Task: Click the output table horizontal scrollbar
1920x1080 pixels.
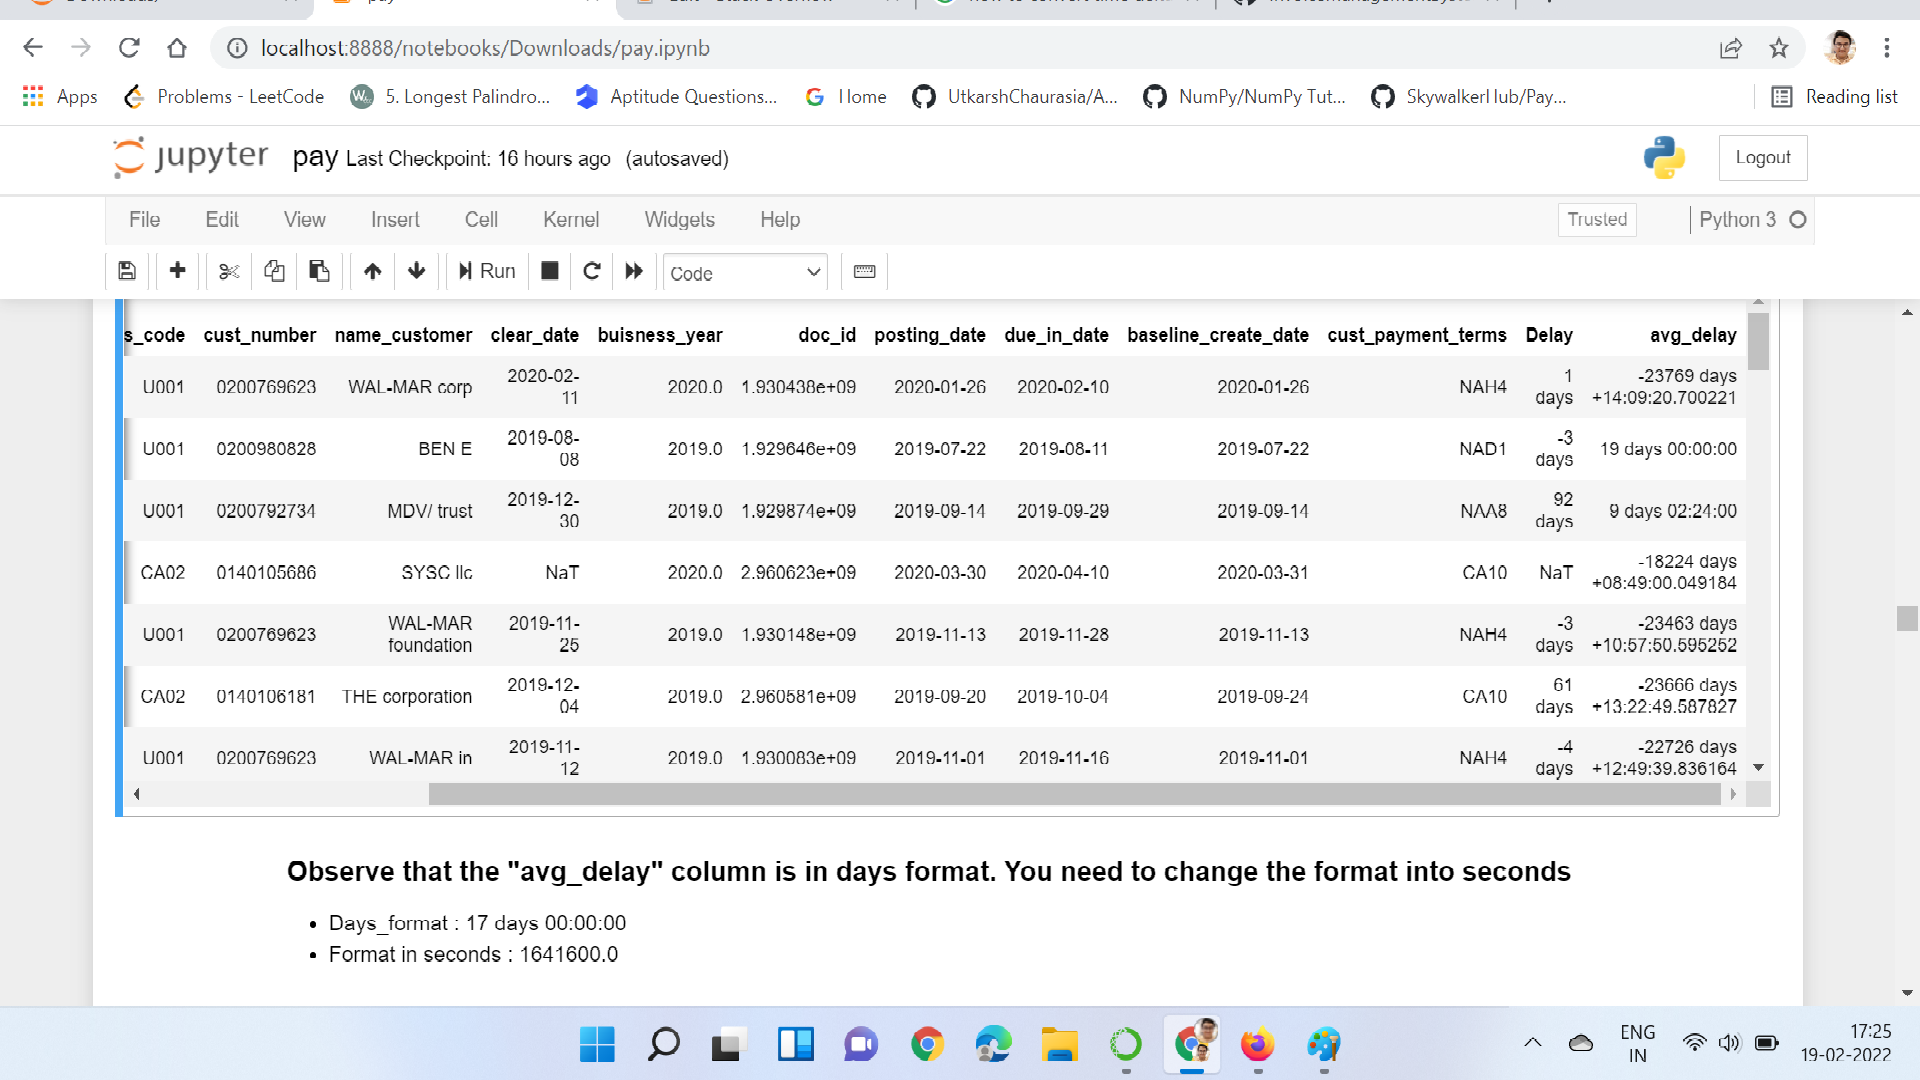Action: tap(1074, 794)
